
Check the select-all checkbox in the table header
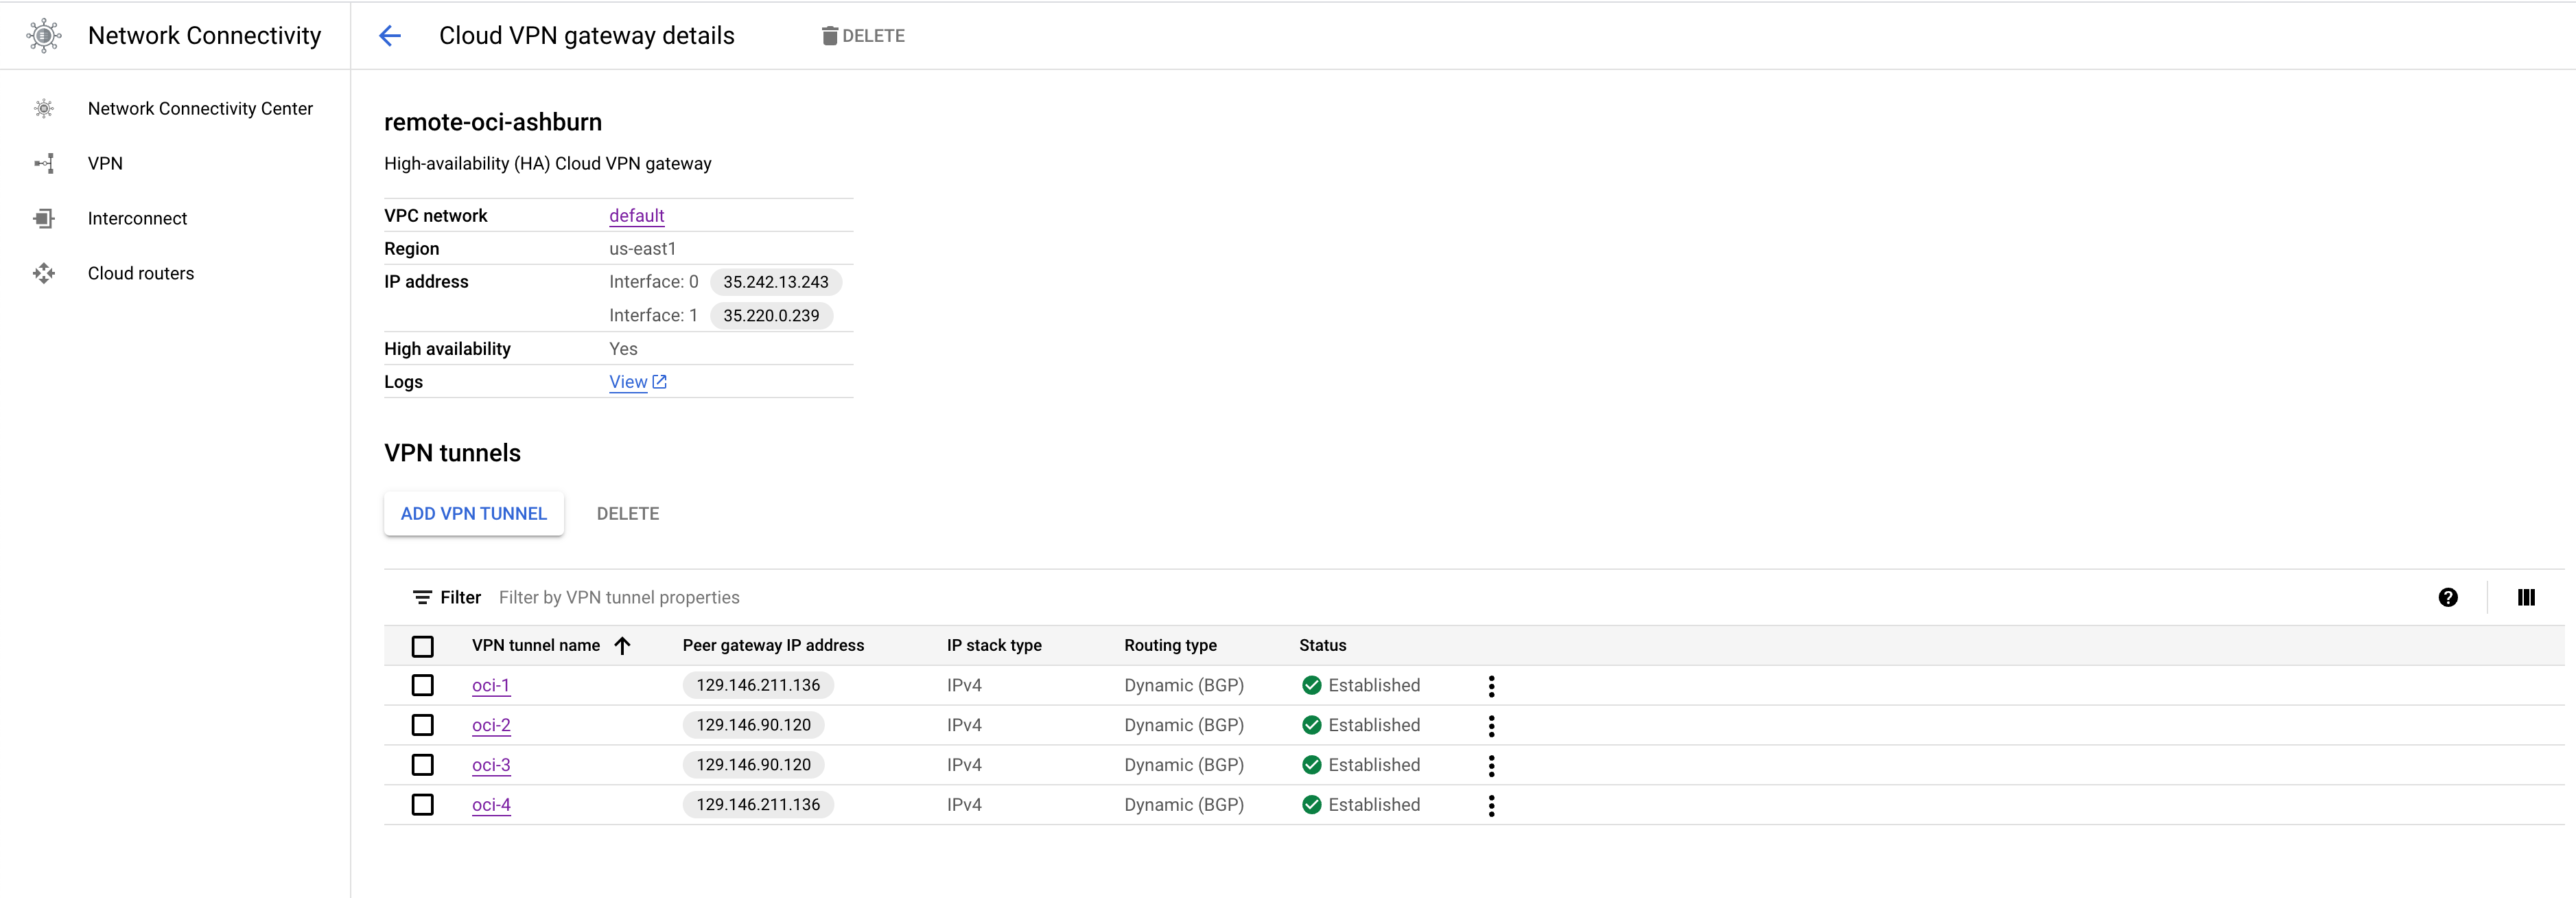click(422, 646)
